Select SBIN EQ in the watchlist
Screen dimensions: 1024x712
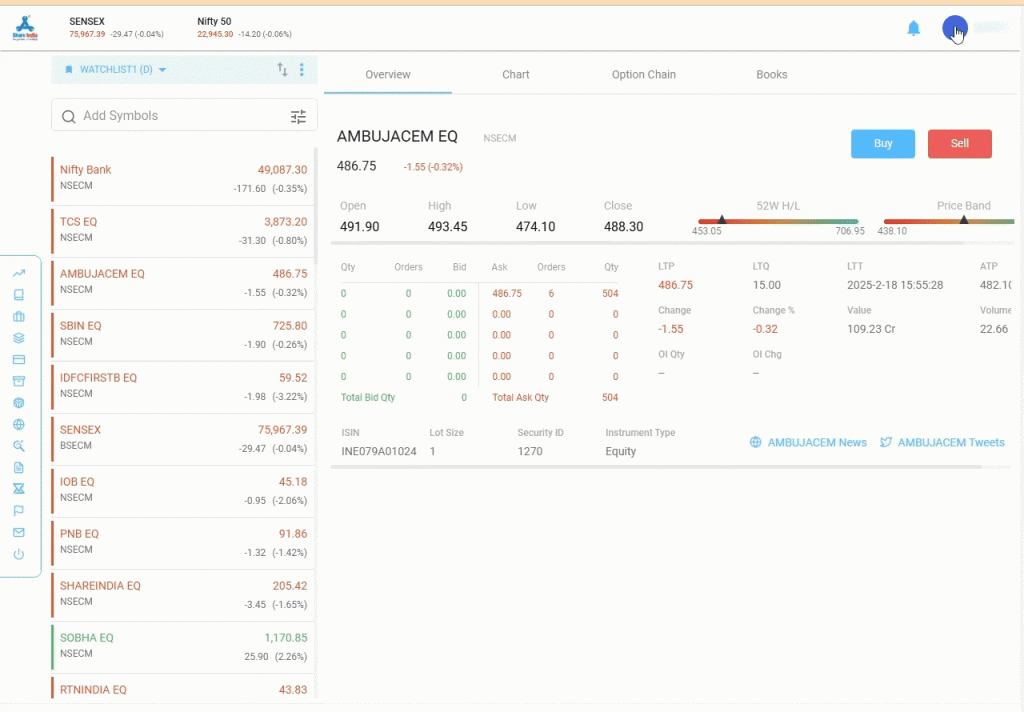[183, 334]
